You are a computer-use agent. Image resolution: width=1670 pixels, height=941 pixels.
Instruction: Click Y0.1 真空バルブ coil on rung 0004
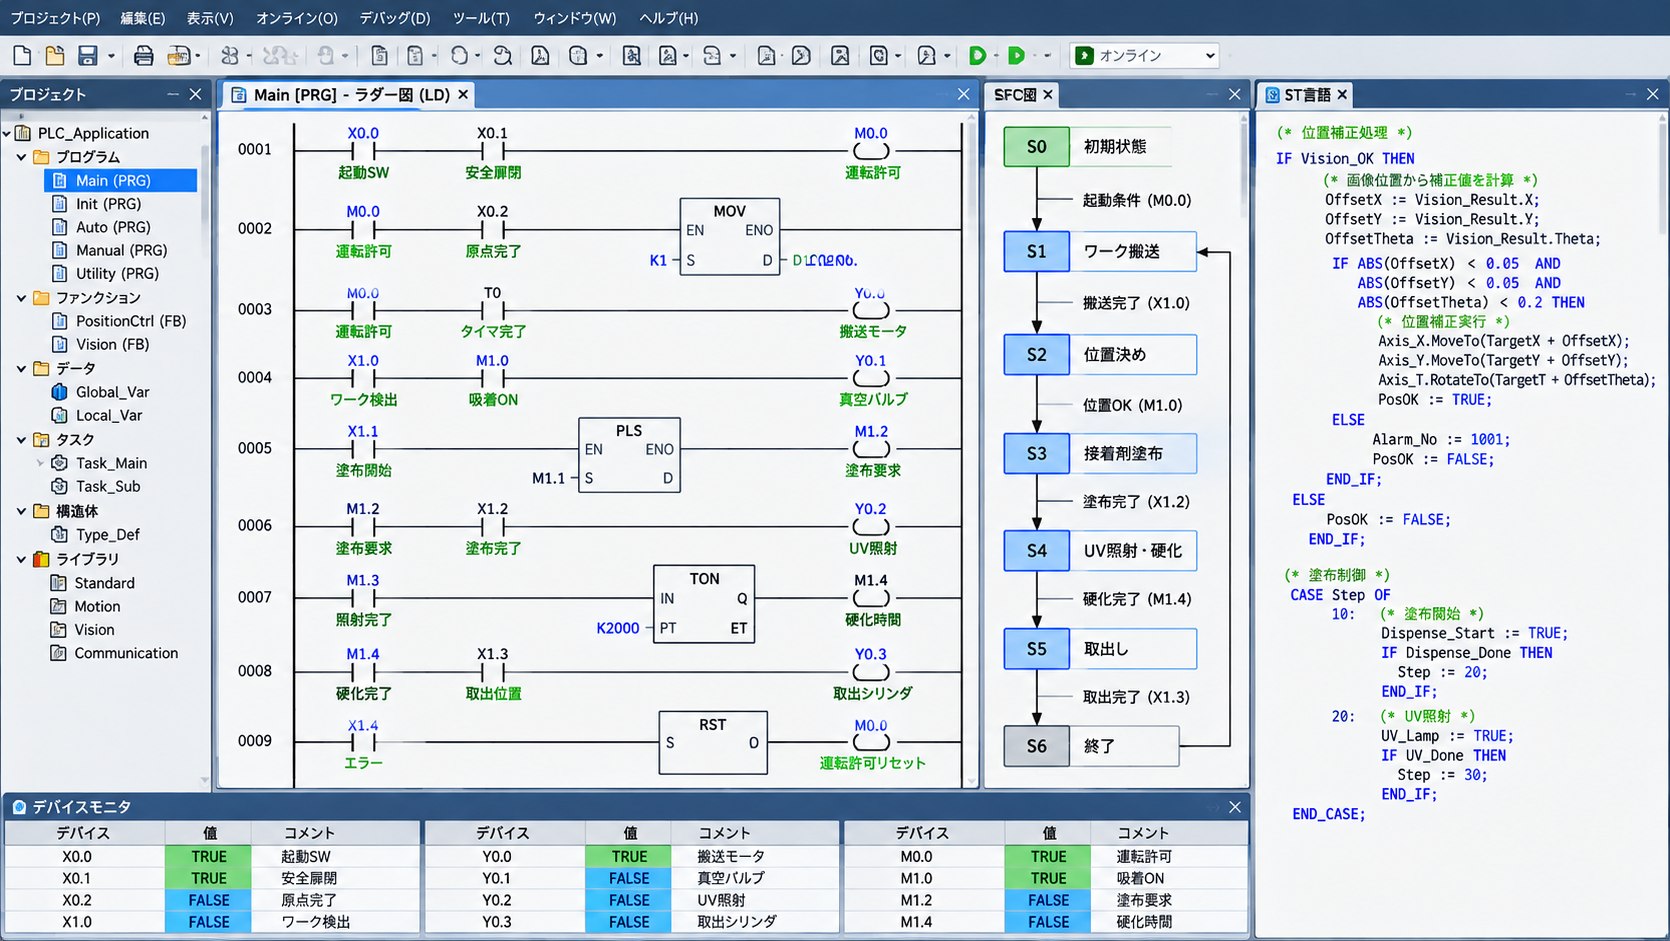[x=872, y=379]
